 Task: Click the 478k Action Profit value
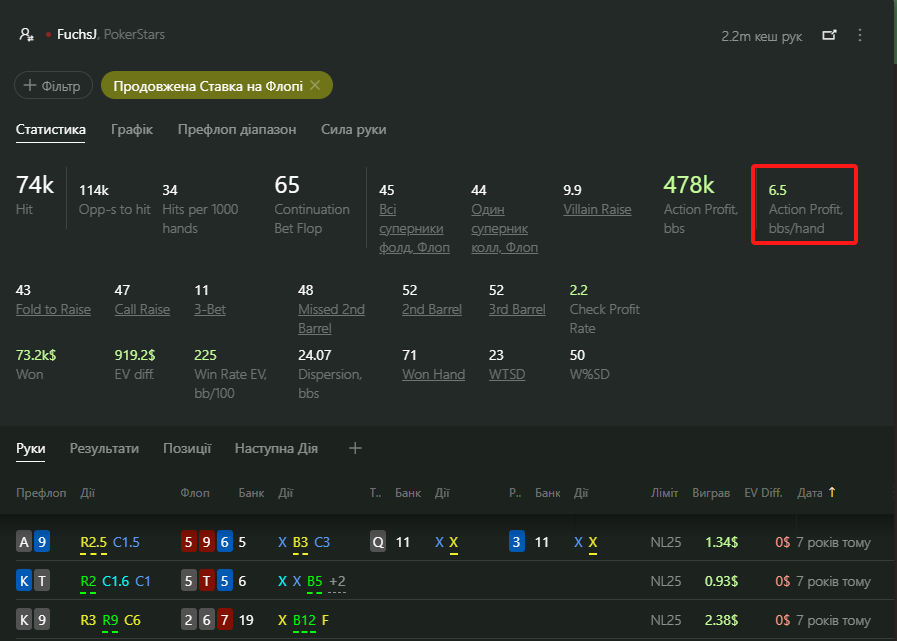[689, 185]
